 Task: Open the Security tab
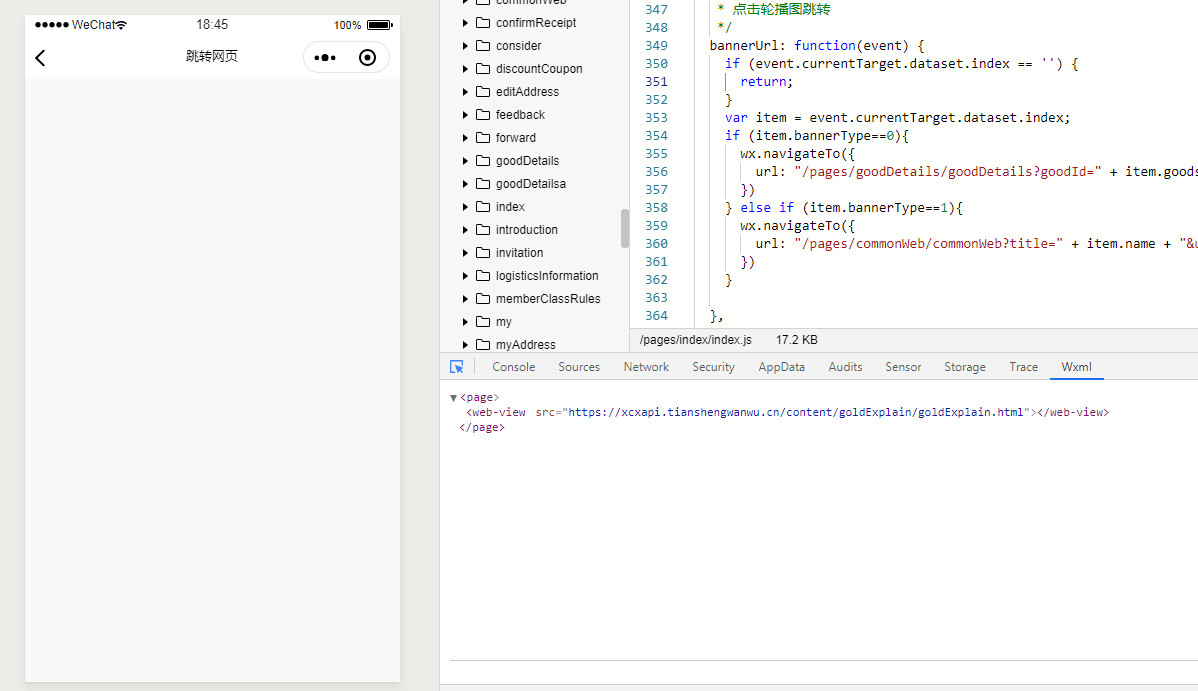(x=714, y=367)
